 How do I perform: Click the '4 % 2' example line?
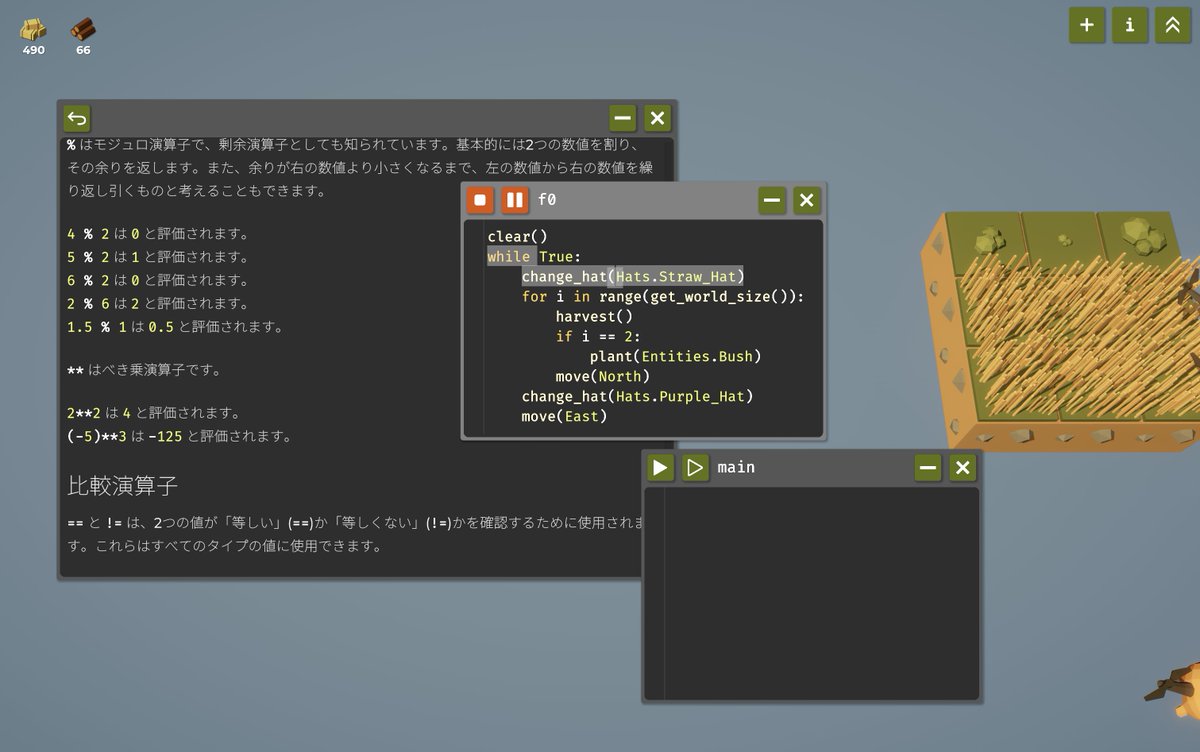point(158,234)
